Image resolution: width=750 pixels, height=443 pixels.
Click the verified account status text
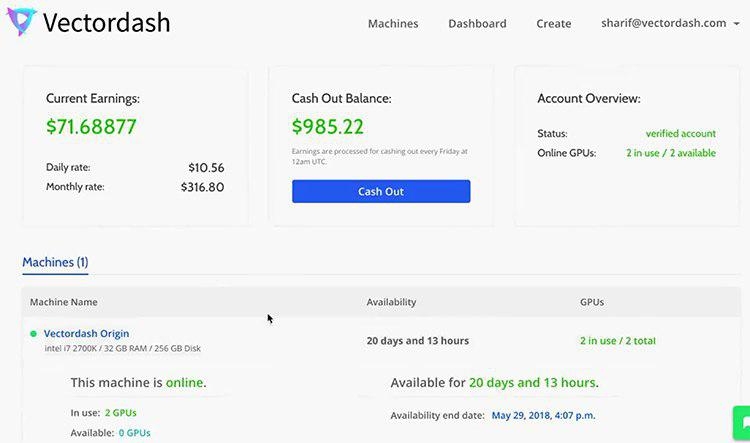tap(681, 134)
